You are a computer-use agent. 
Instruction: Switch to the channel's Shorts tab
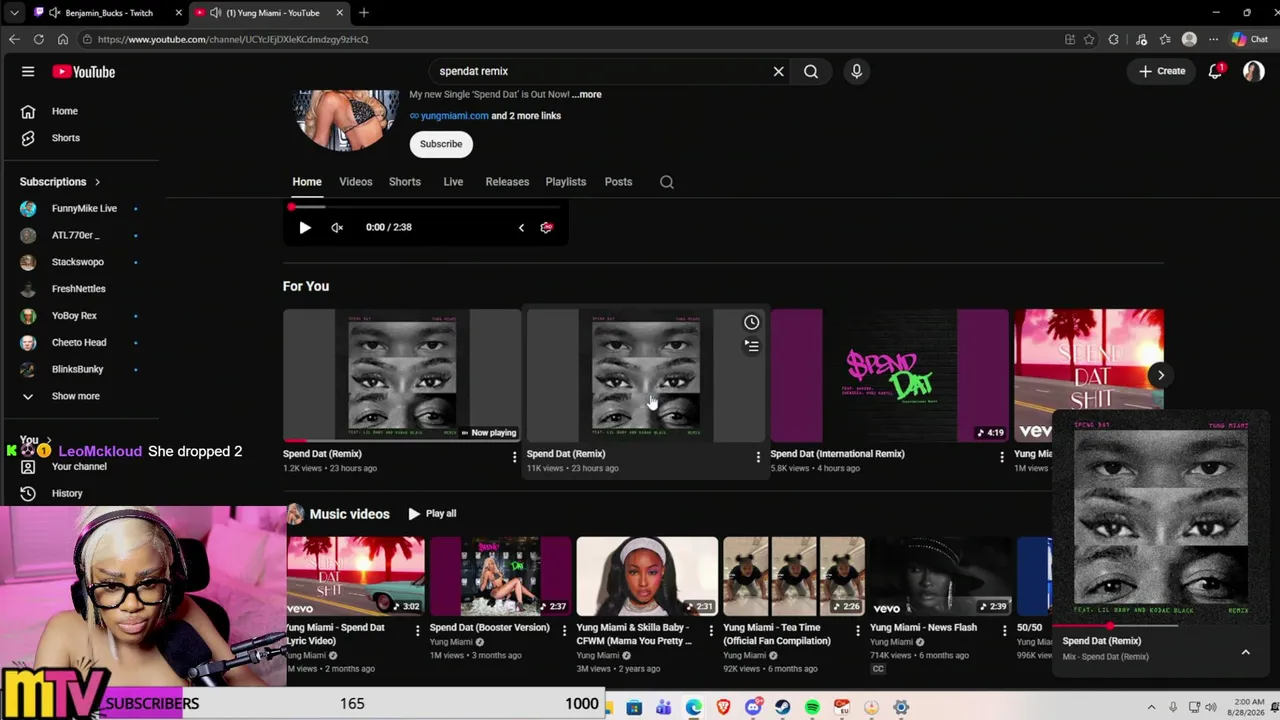pos(404,182)
